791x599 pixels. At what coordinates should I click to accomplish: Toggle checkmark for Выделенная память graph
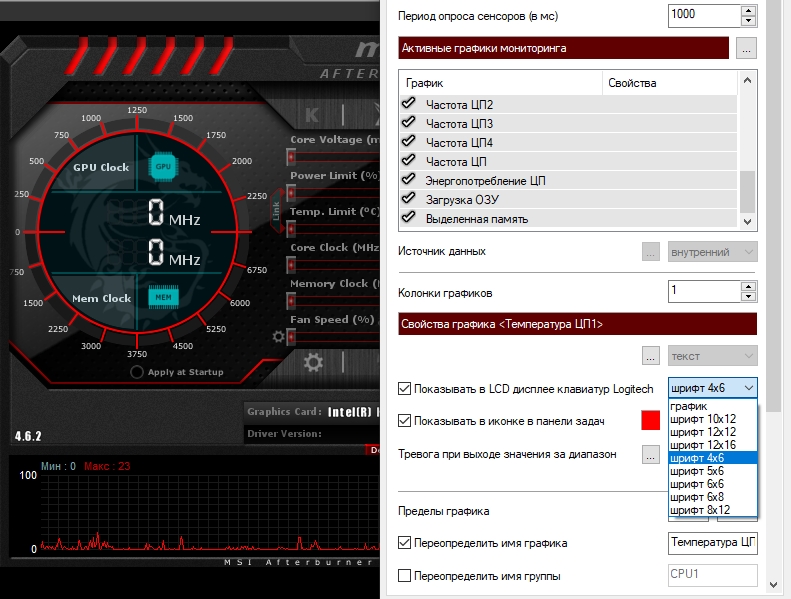[x=409, y=218]
